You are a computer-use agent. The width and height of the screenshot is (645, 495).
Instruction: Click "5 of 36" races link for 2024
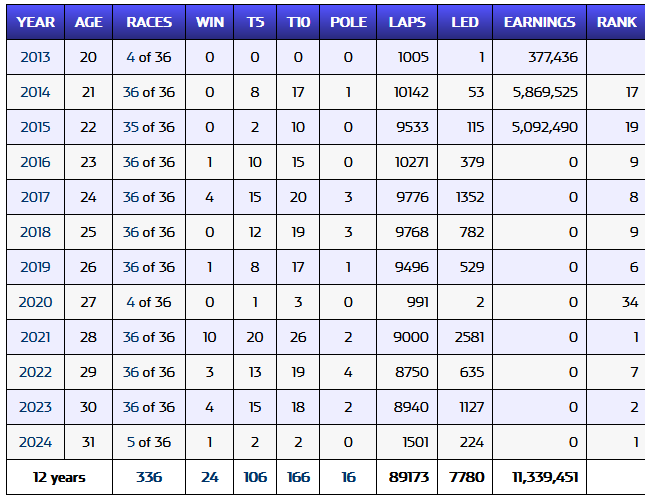[149, 442]
